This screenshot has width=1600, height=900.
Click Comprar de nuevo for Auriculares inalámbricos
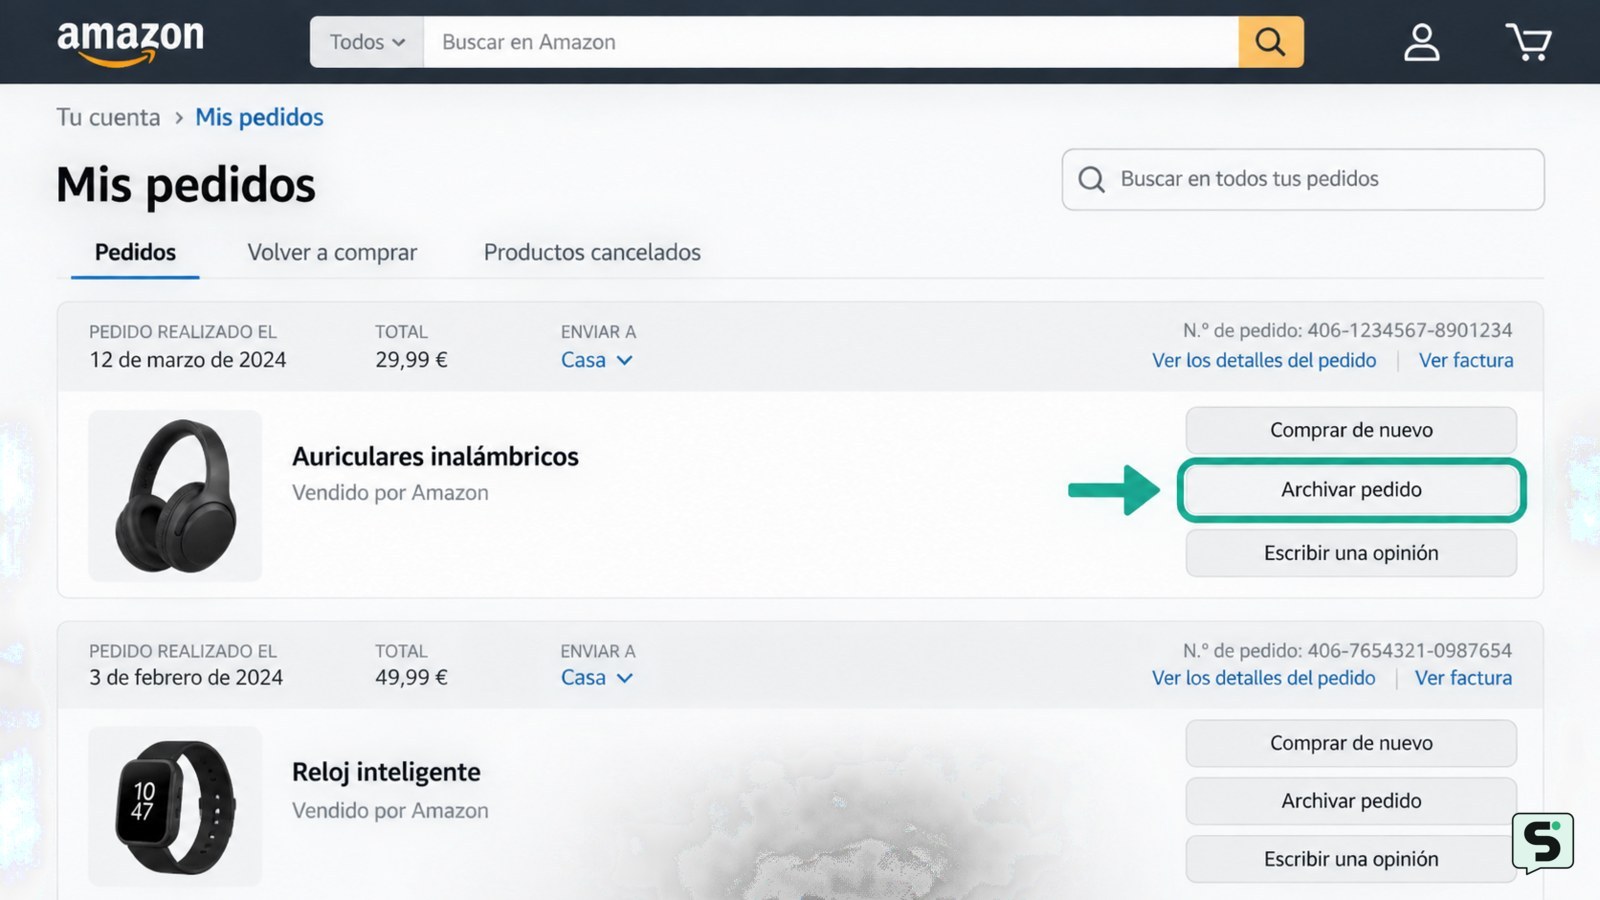(x=1351, y=430)
